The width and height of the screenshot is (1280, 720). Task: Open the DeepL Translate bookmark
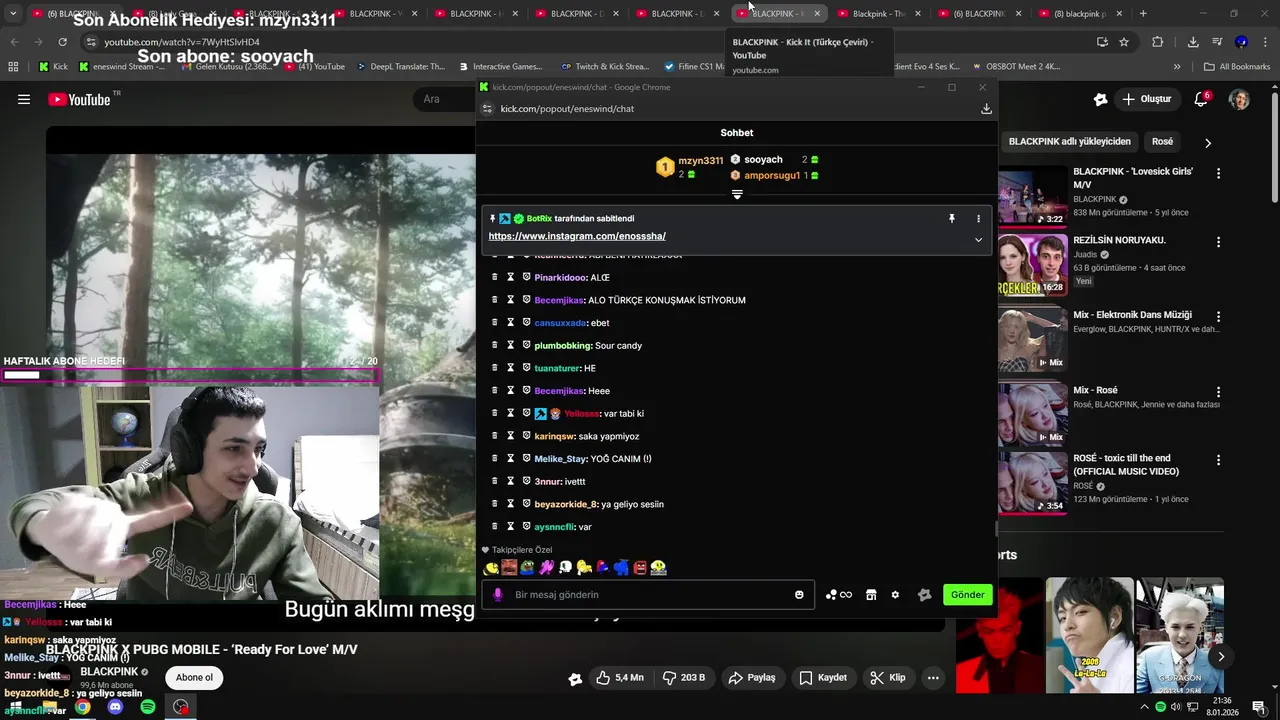point(400,67)
